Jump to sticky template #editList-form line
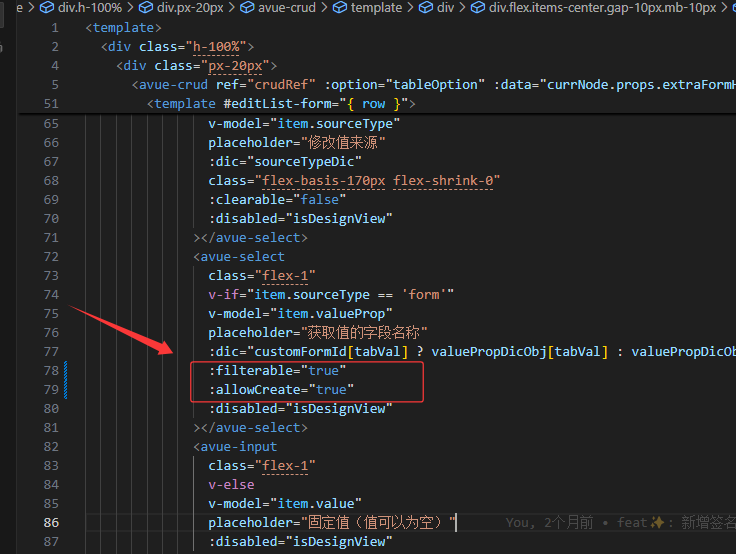 pyautogui.click(x=280, y=104)
